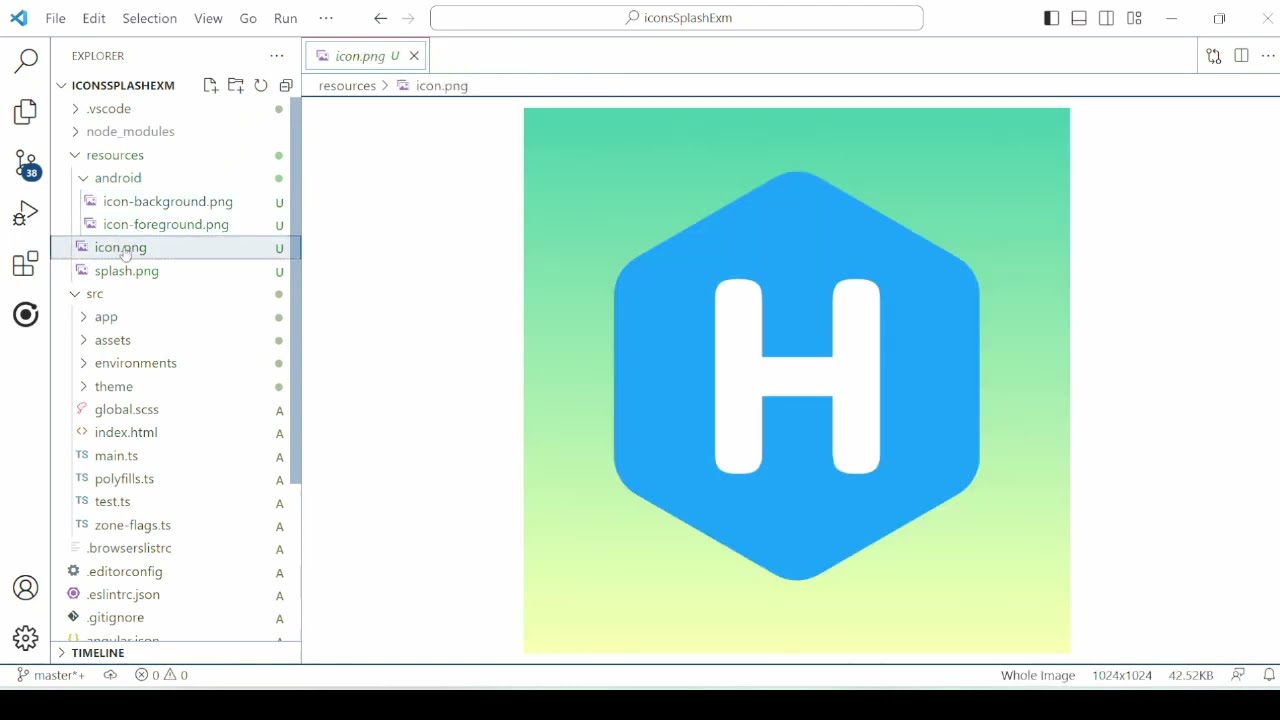Viewport: 1280px width, 720px height.
Task: Customize layout icon in title bar
Action: click(1134, 18)
